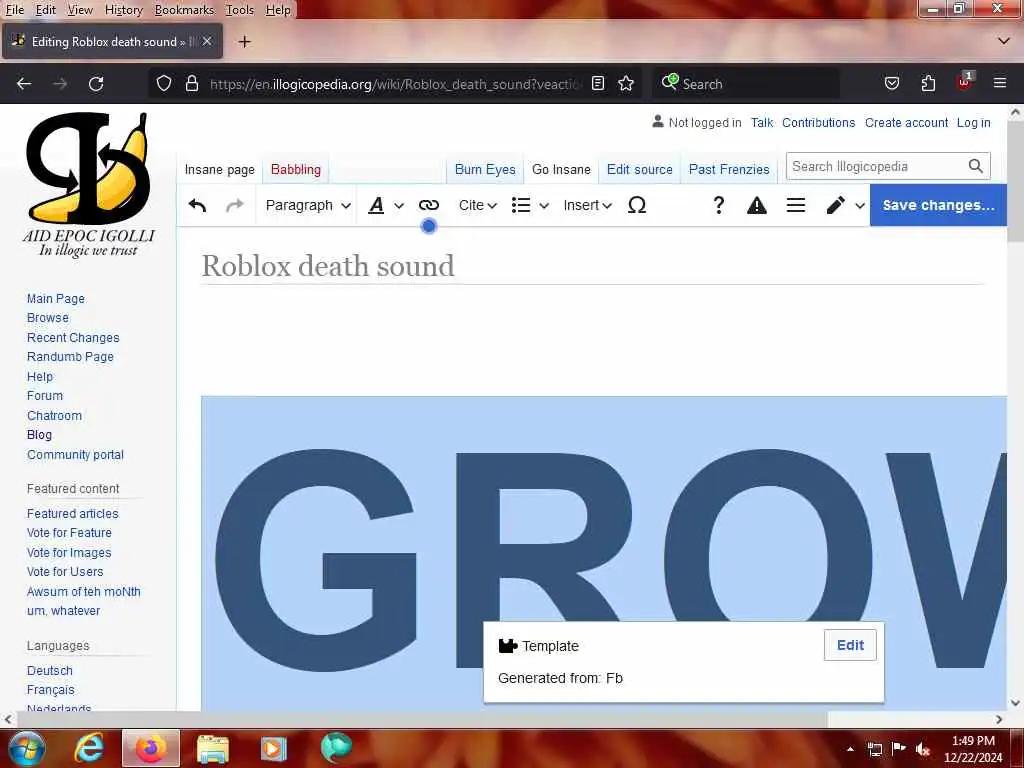Viewport: 1024px width, 768px height.
Task: Open the Tools menu
Action: (x=240, y=10)
